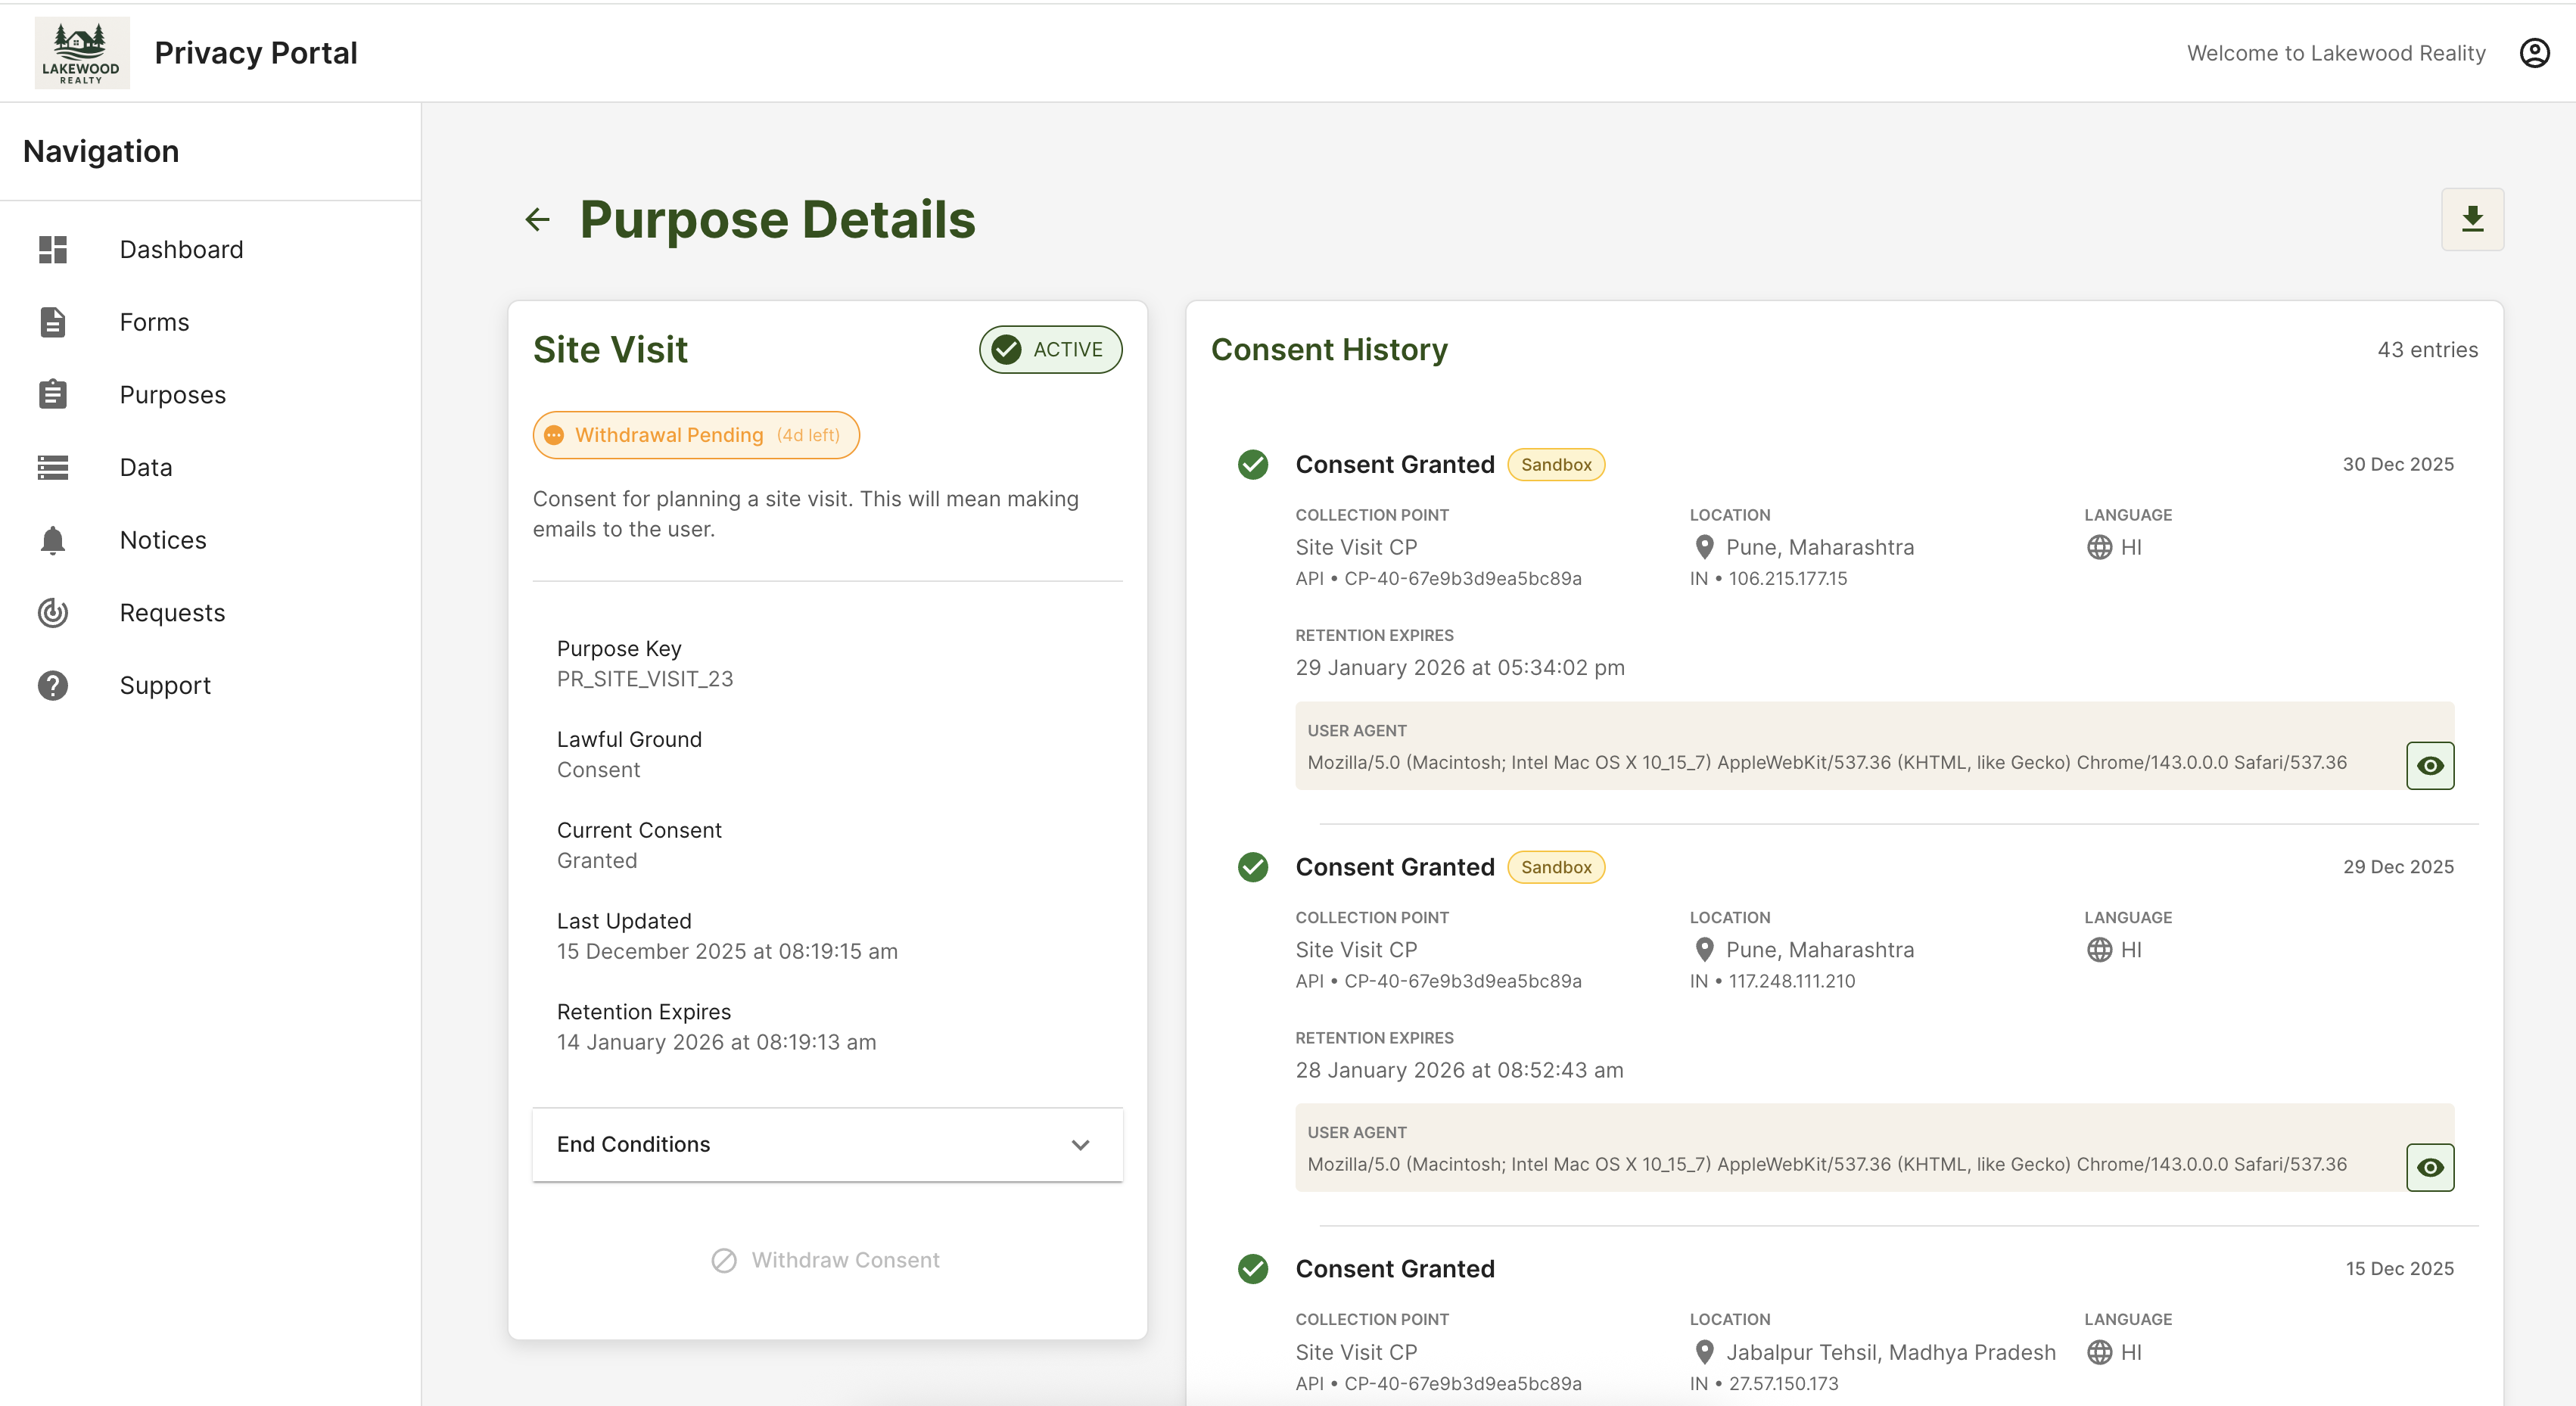
Task: Open the Data list icon
Action: 52,467
